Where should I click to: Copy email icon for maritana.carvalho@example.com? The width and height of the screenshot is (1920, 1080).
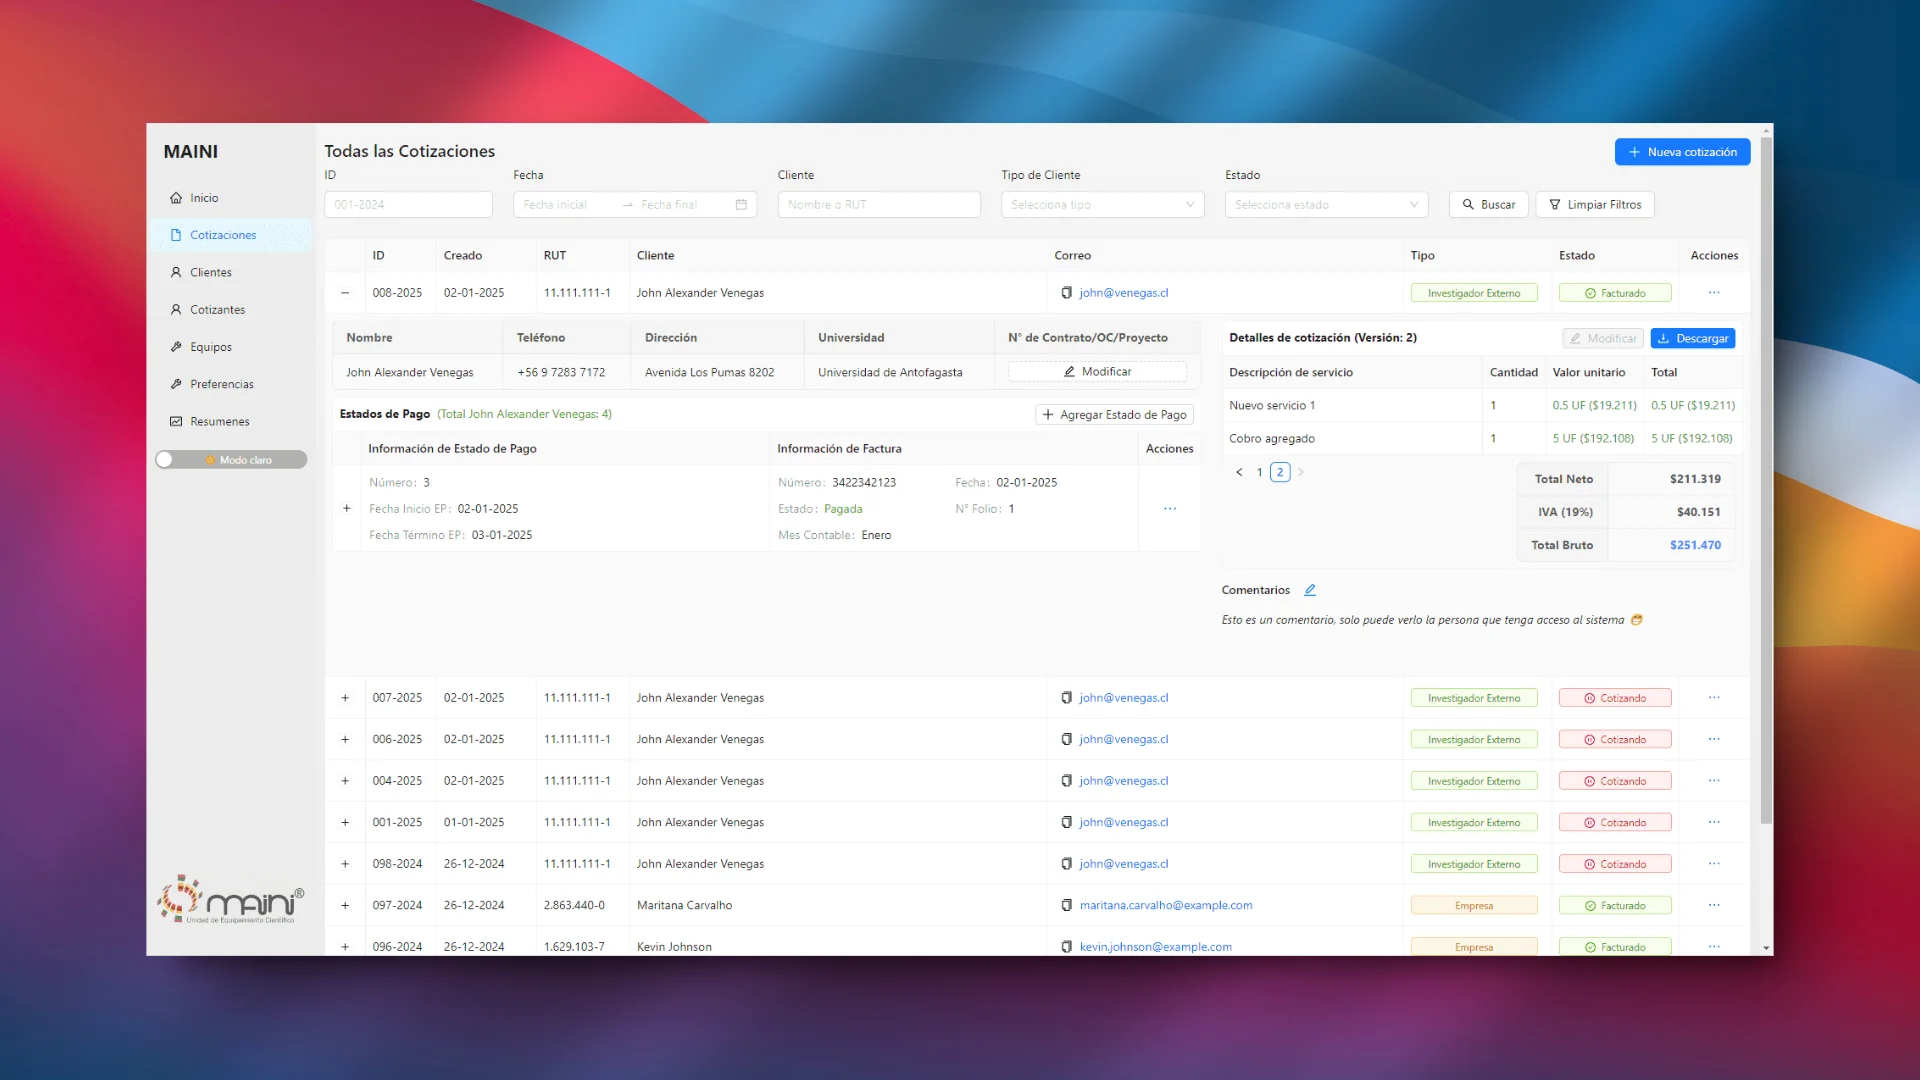pos(1066,905)
